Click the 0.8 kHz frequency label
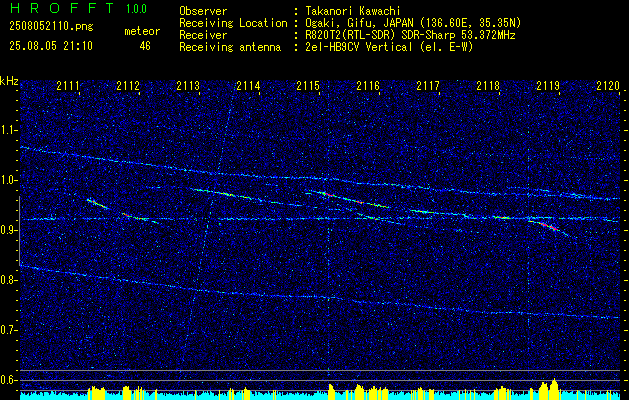 [x=8, y=280]
